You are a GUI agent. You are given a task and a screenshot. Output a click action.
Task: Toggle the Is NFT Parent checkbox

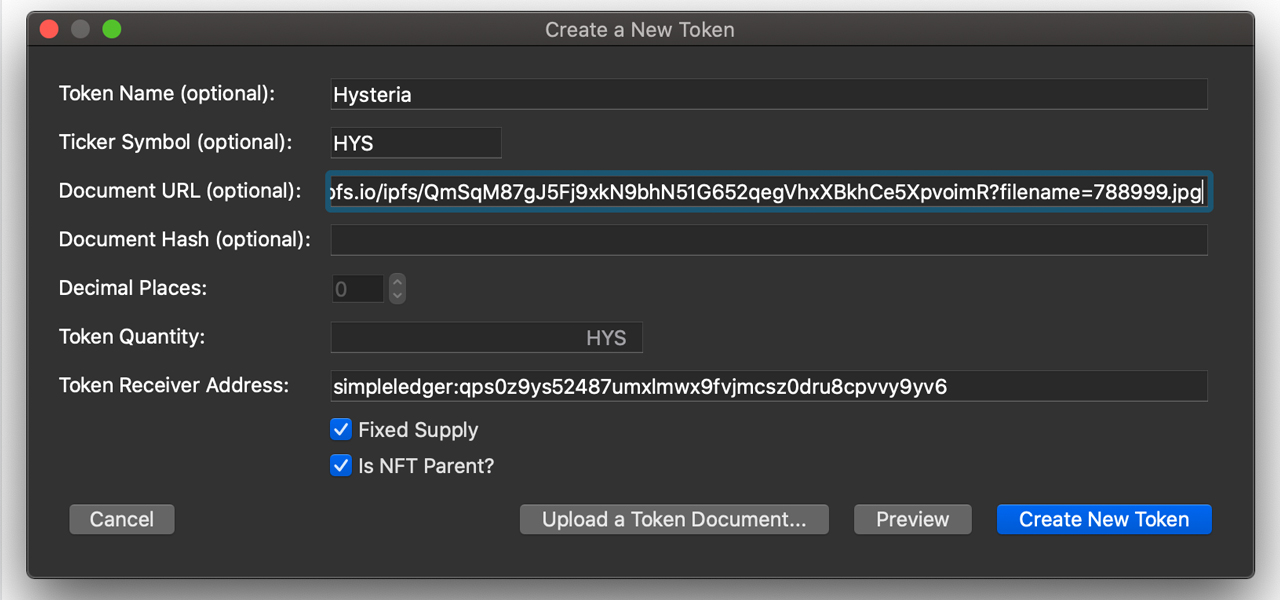(341, 466)
